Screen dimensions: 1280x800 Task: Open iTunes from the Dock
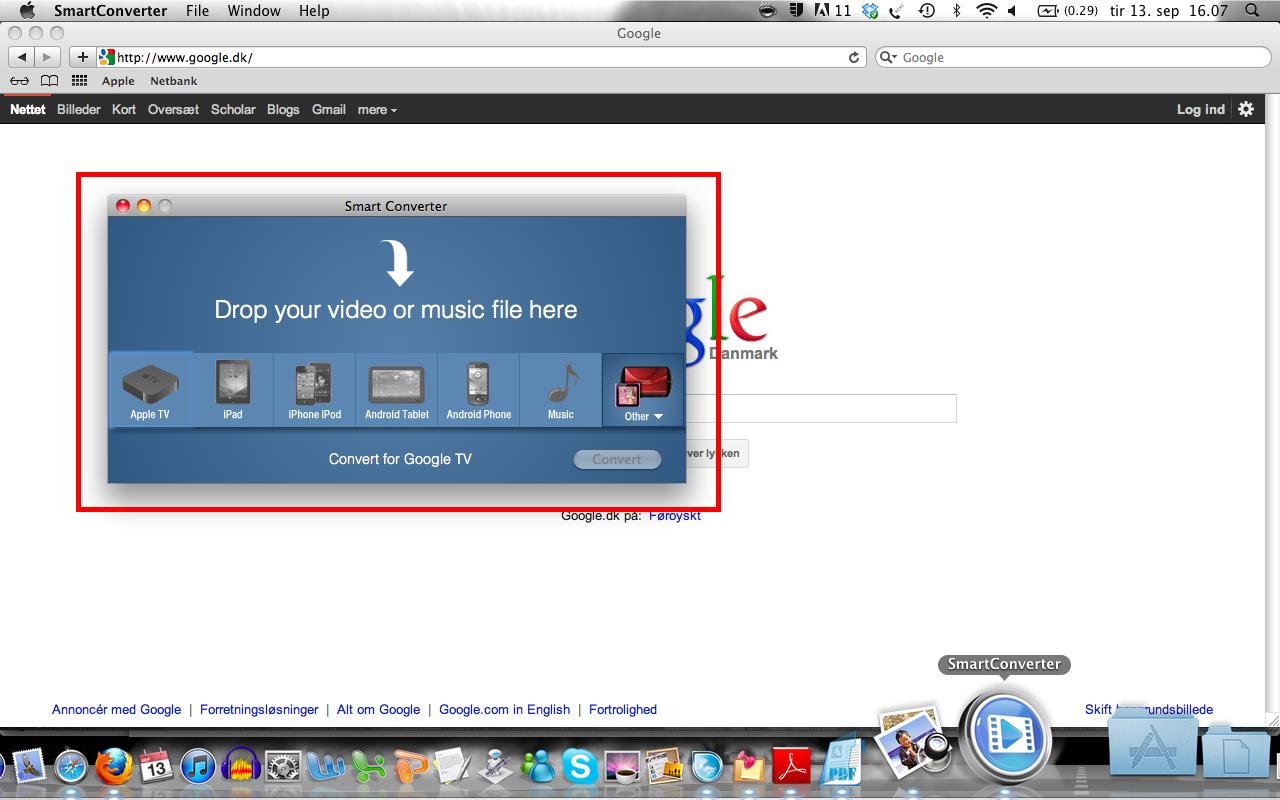200,766
